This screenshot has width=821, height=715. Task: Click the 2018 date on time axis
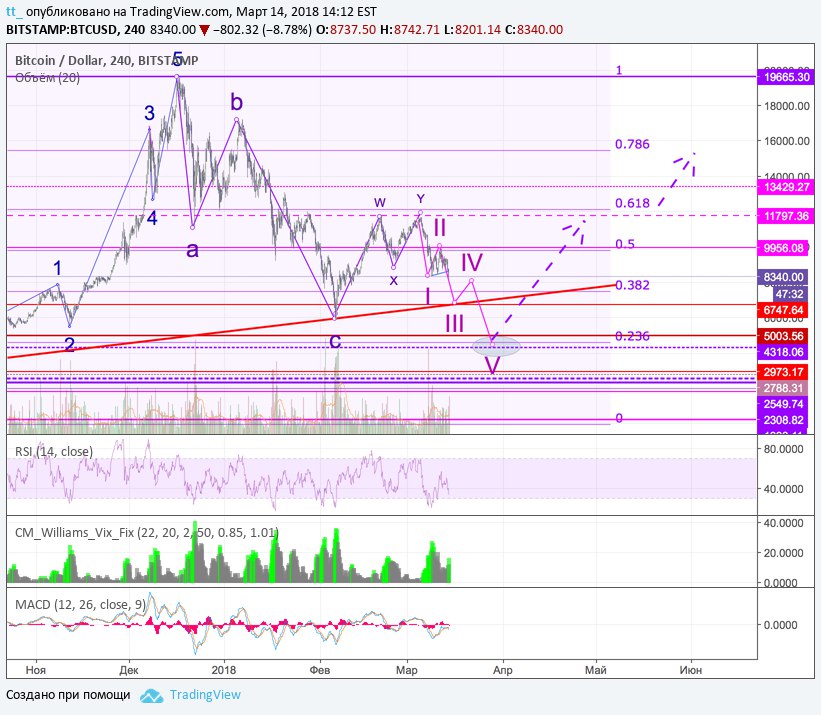[x=224, y=670]
